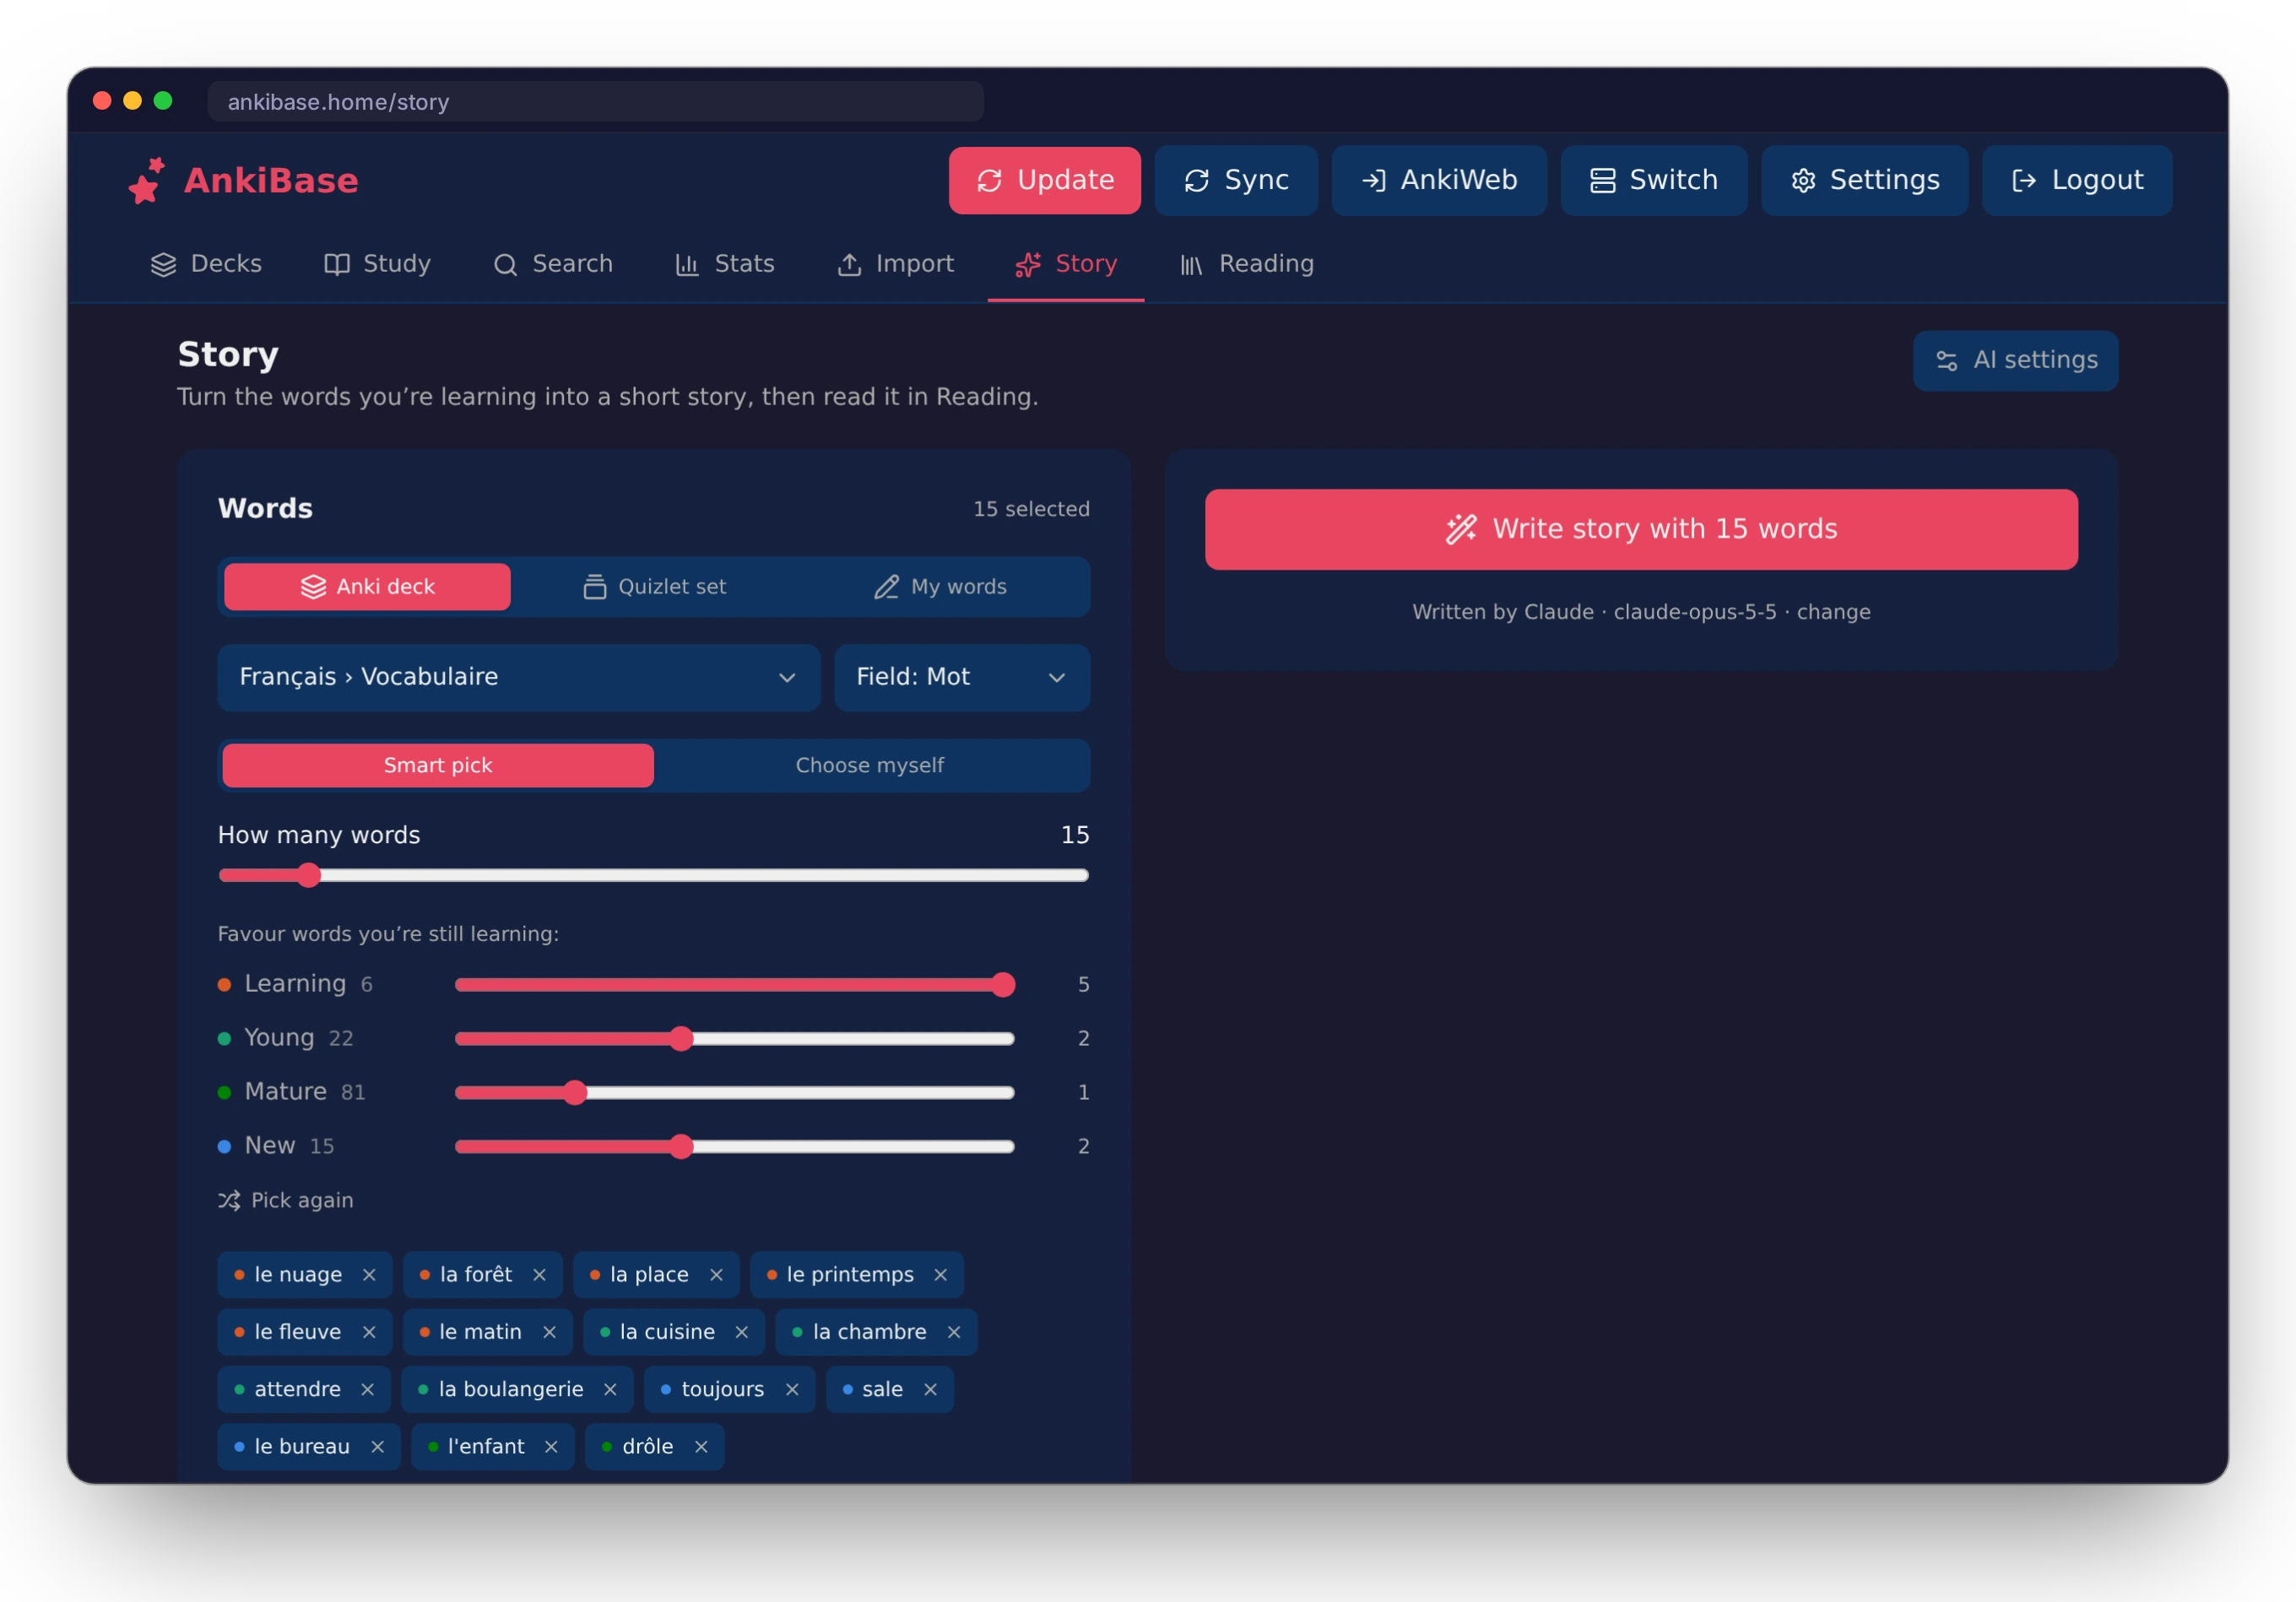2296x1602 pixels.
Task: Open the Français › Vocabulaire deck dropdown
Action: click(x=519, y=677)
